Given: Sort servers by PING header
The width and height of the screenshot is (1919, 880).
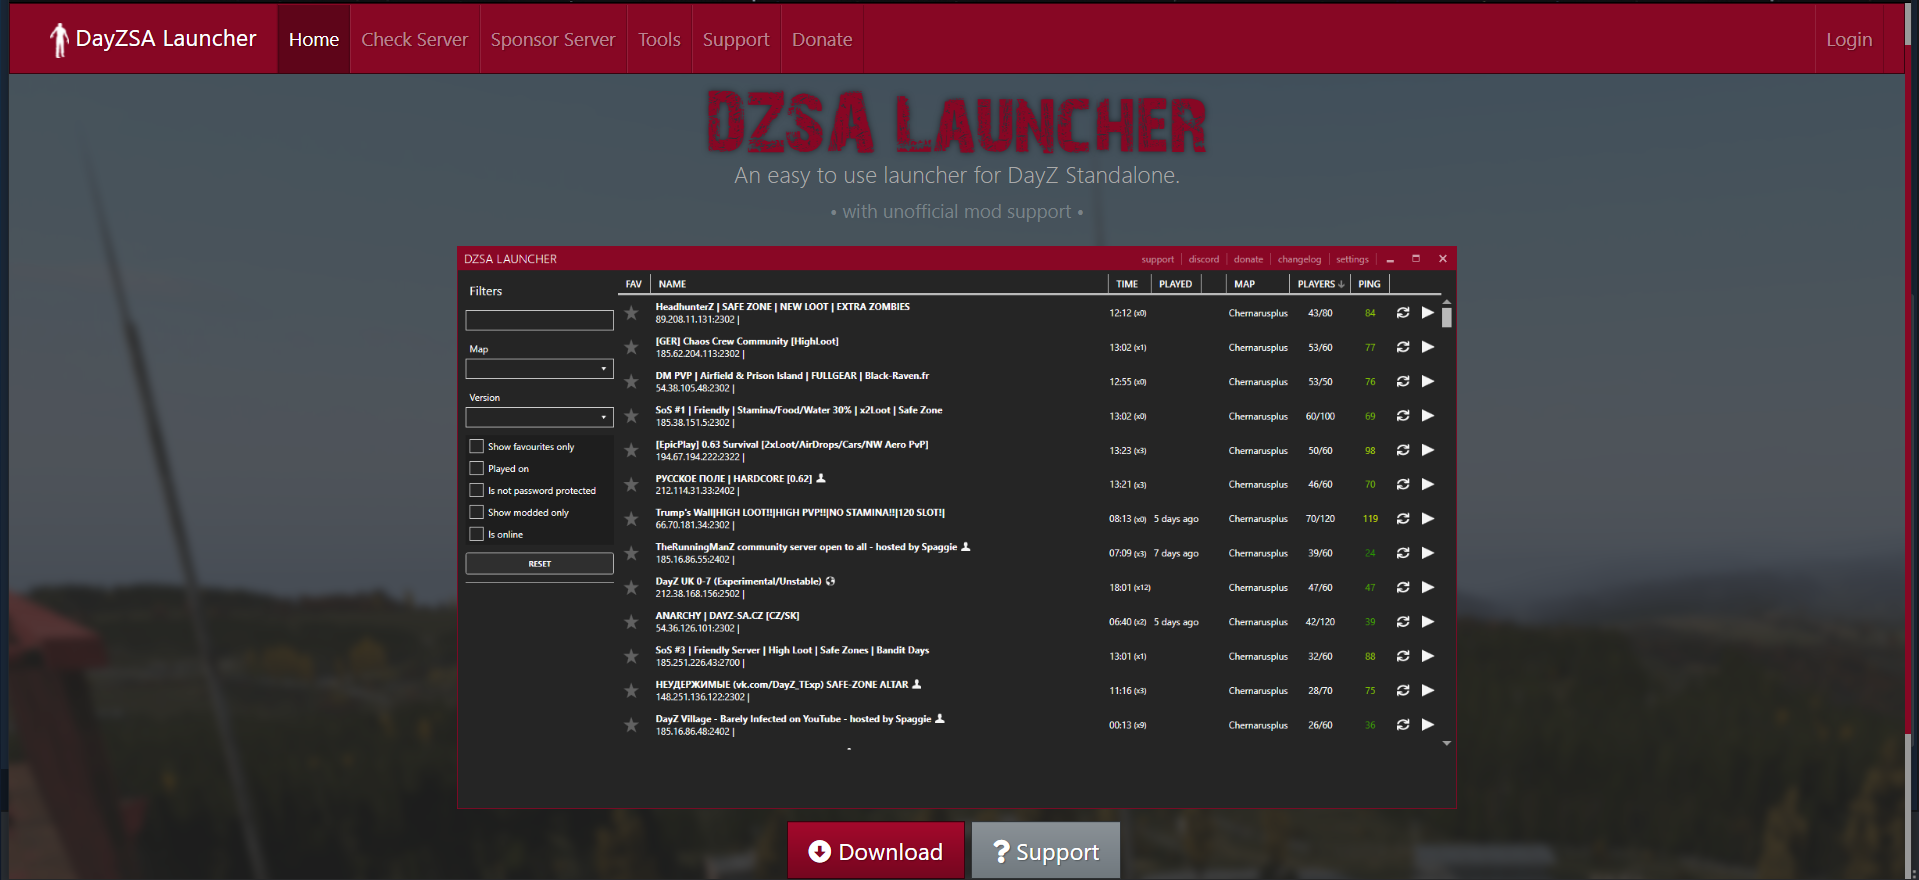Looking at the screenshot, I should tap(1369, 284).
